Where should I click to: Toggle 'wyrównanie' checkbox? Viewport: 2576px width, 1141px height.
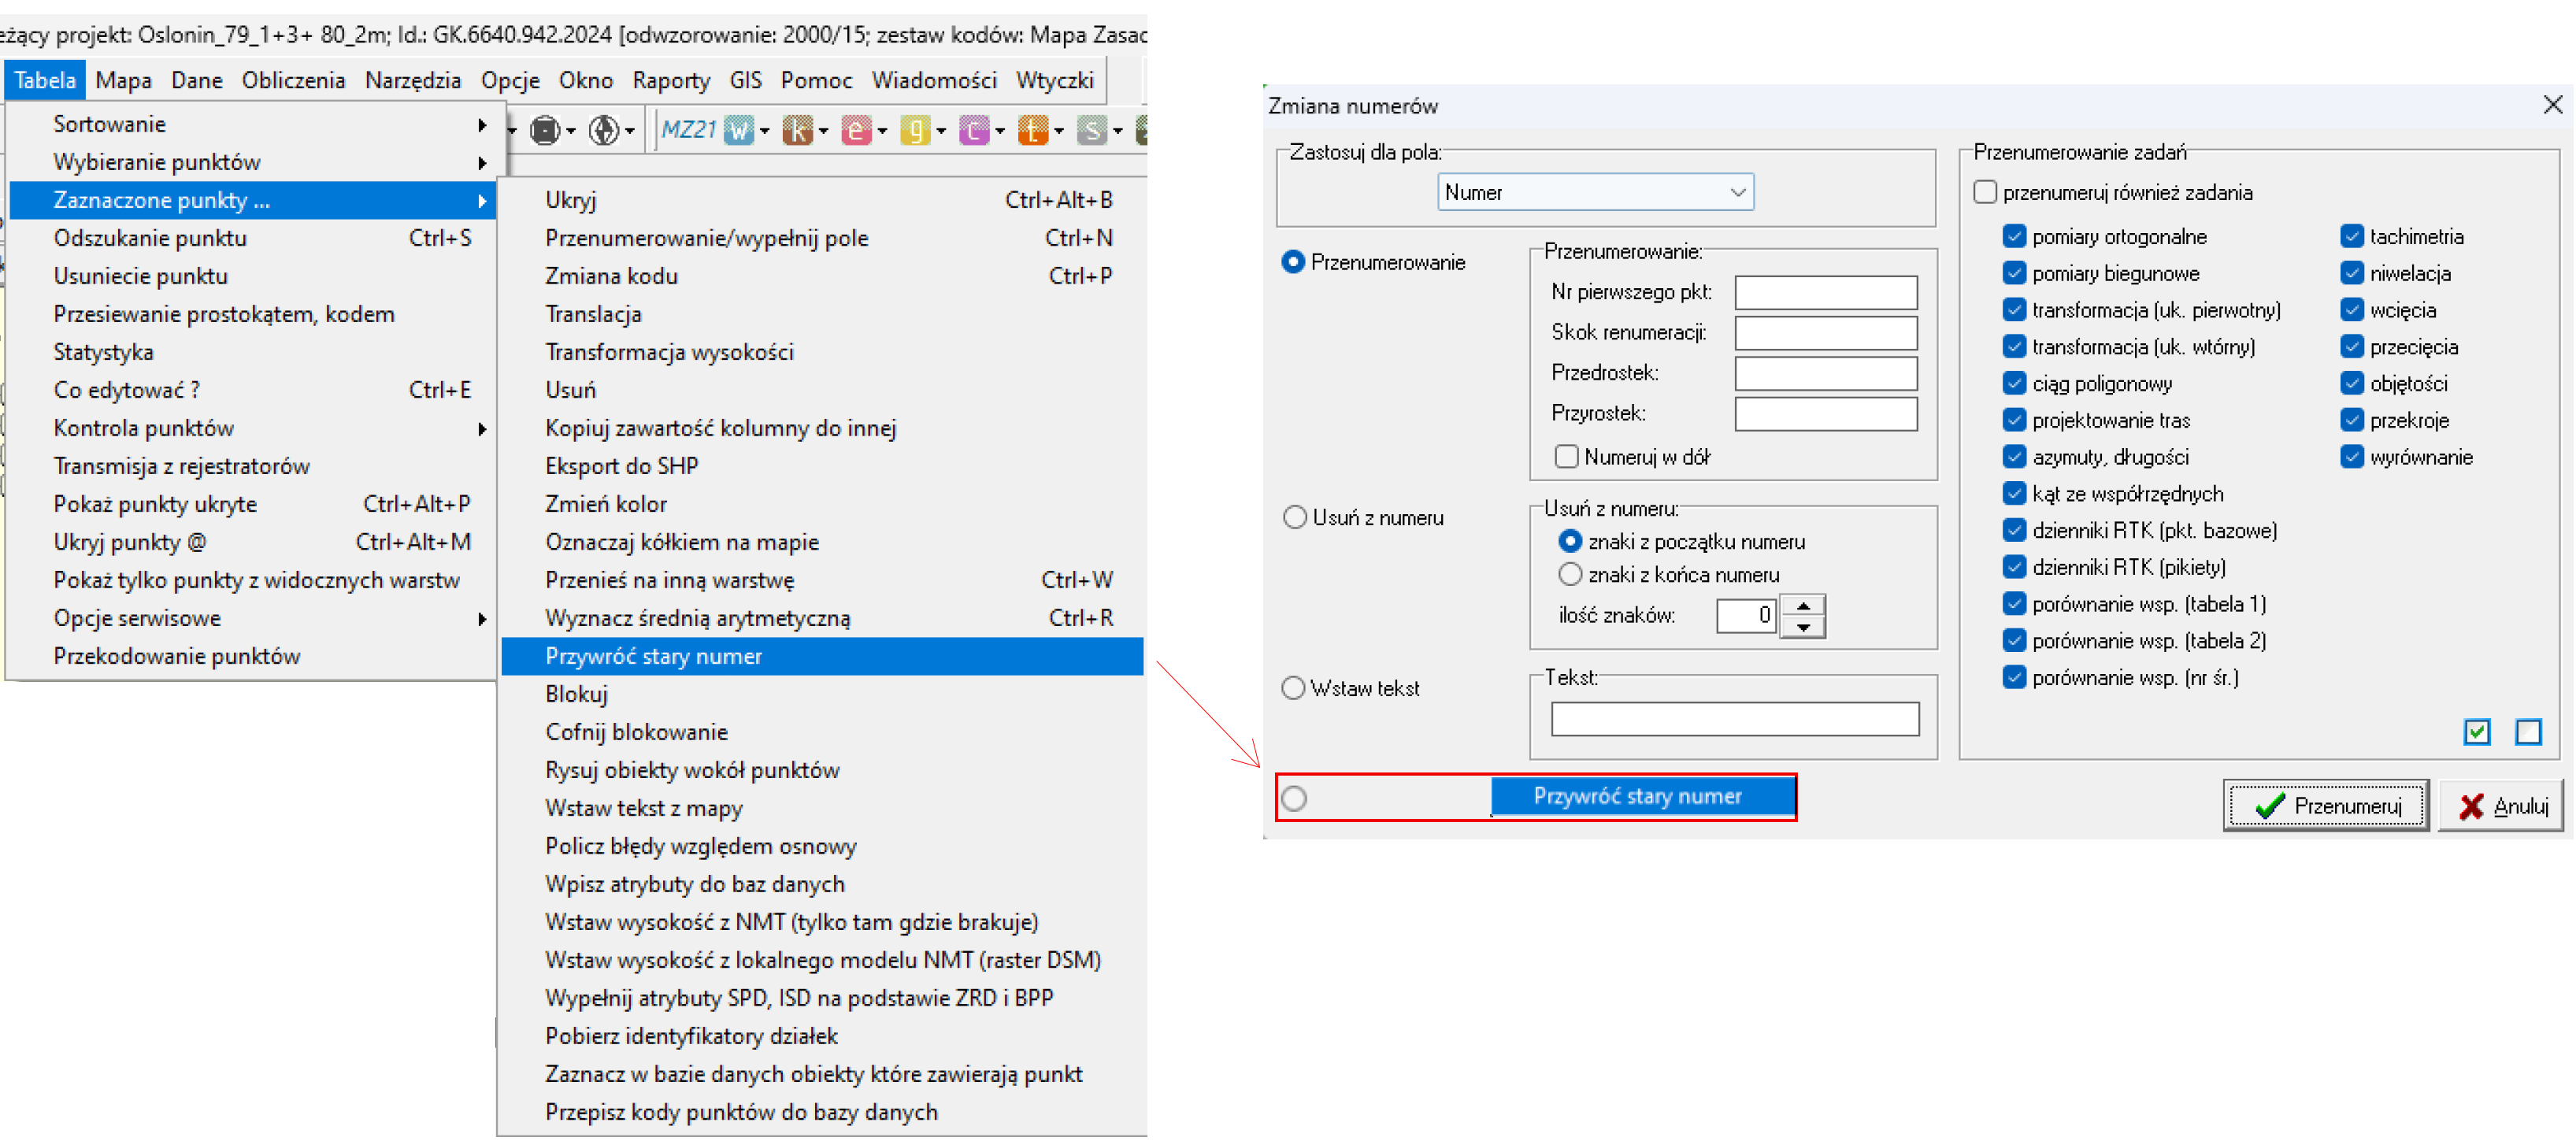click(x=2351, y=457)
